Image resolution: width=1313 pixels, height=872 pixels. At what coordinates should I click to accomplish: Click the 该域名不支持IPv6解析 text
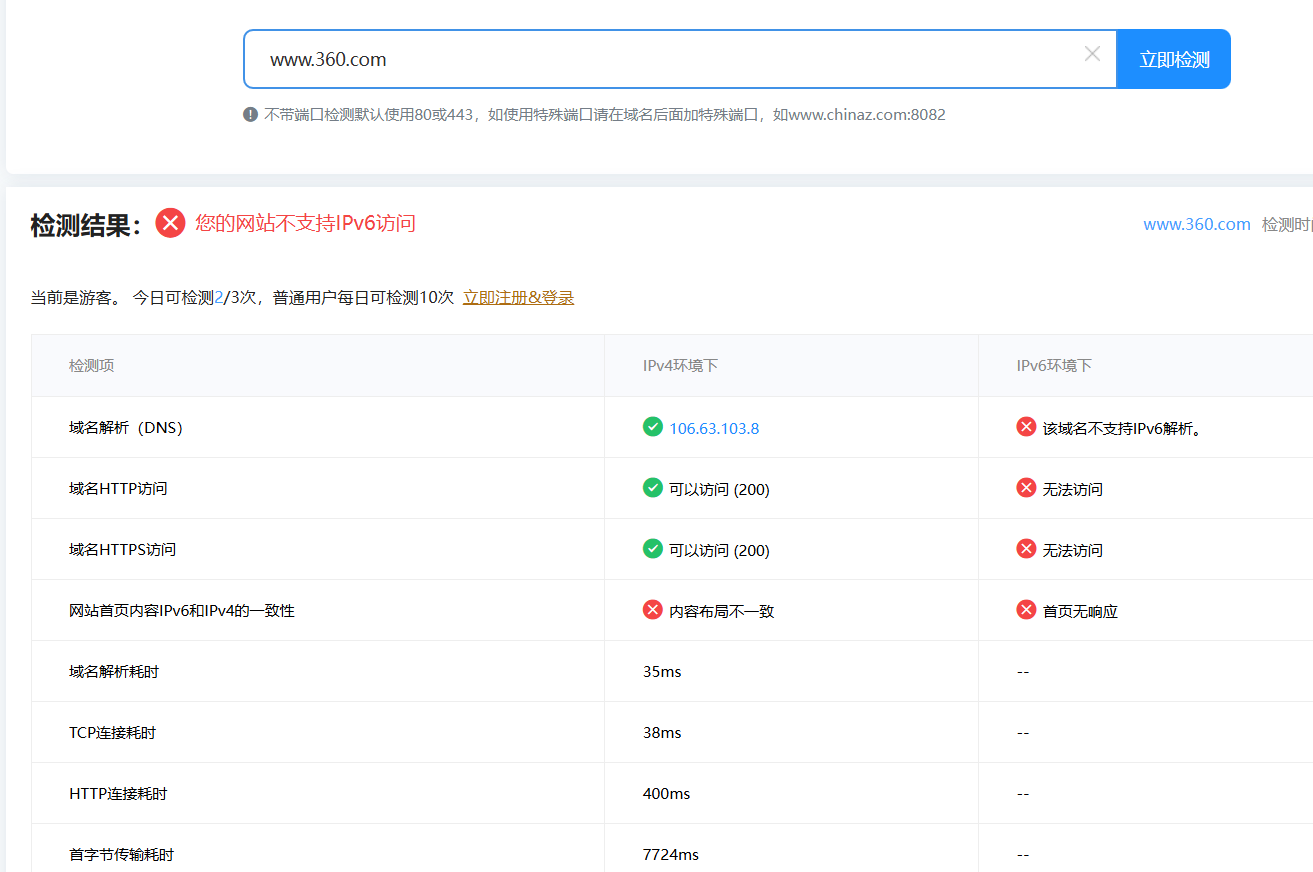pyautogui.click(x=1122, y=429)
